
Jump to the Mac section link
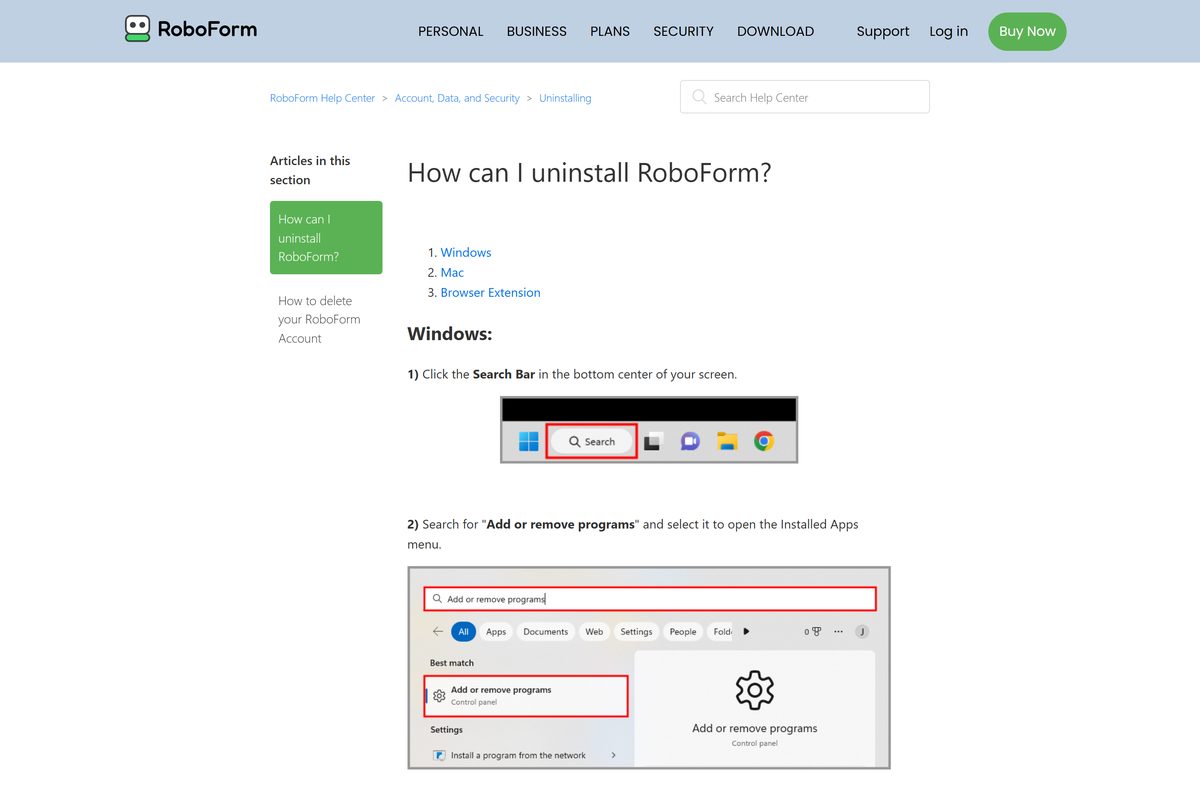452,272
